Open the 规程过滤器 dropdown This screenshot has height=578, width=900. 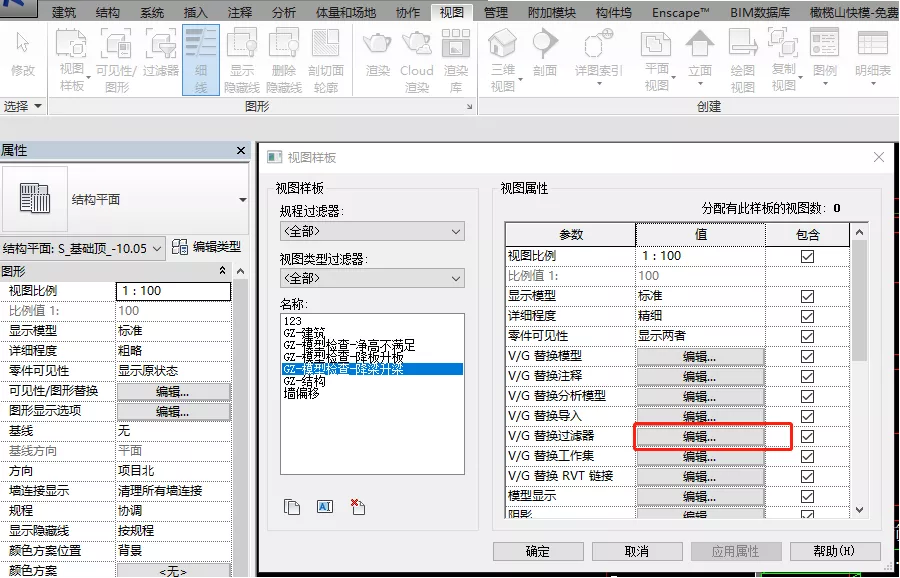372,231
